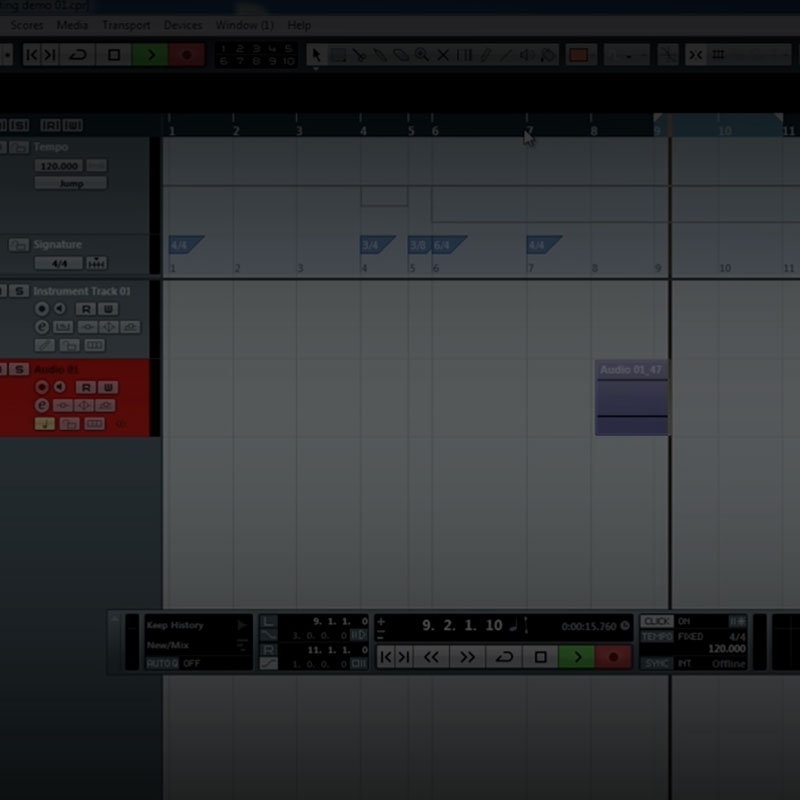Open the Window (1) menu
Viewport: 800px width, 800px height.
tap(245, 25)
